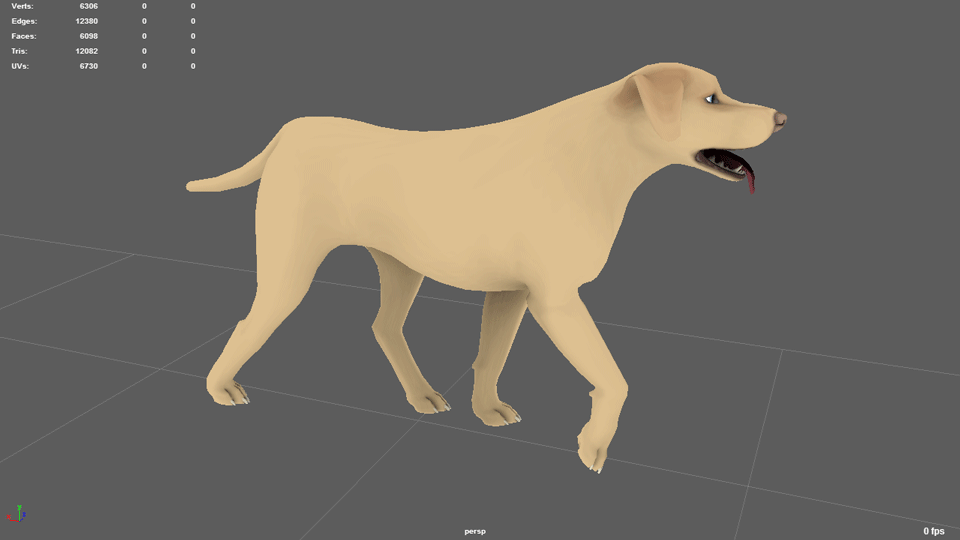
Task: Click the '0 fps' frame rate readout
Action: (x=934, y=531)
